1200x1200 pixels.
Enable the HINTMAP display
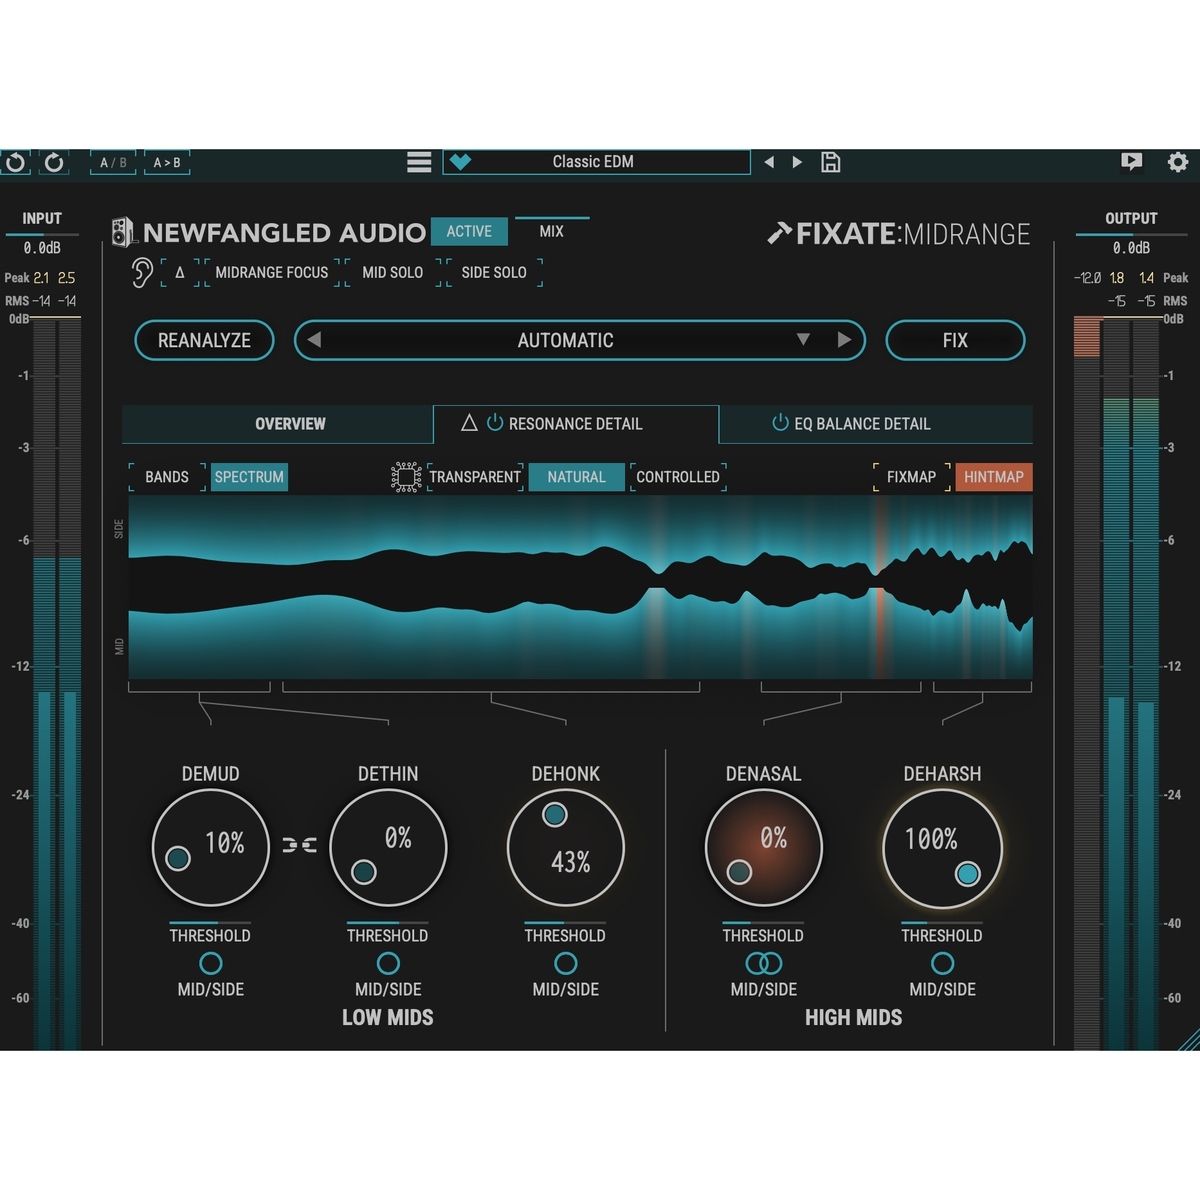993,477
